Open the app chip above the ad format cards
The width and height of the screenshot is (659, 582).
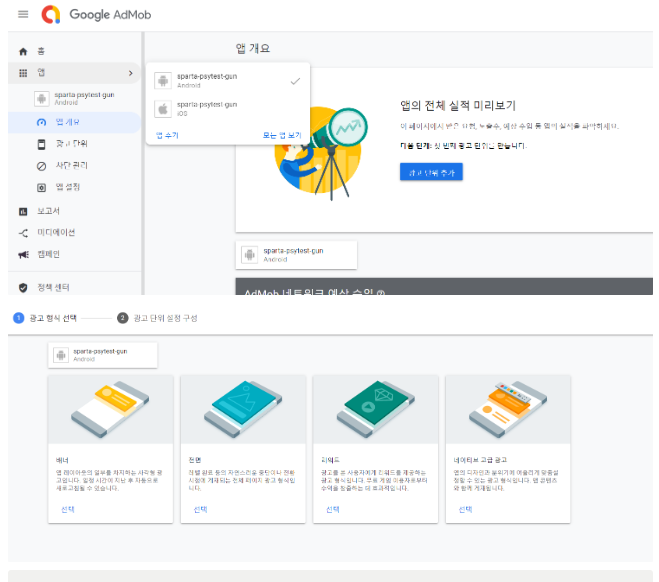tap(103, 356)
